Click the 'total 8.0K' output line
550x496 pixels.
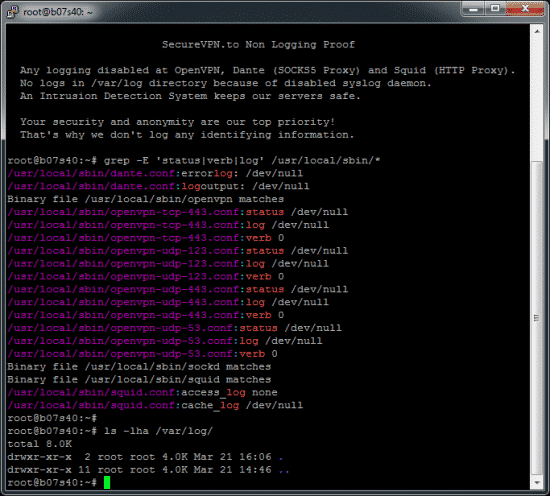[x=40, y=444]
